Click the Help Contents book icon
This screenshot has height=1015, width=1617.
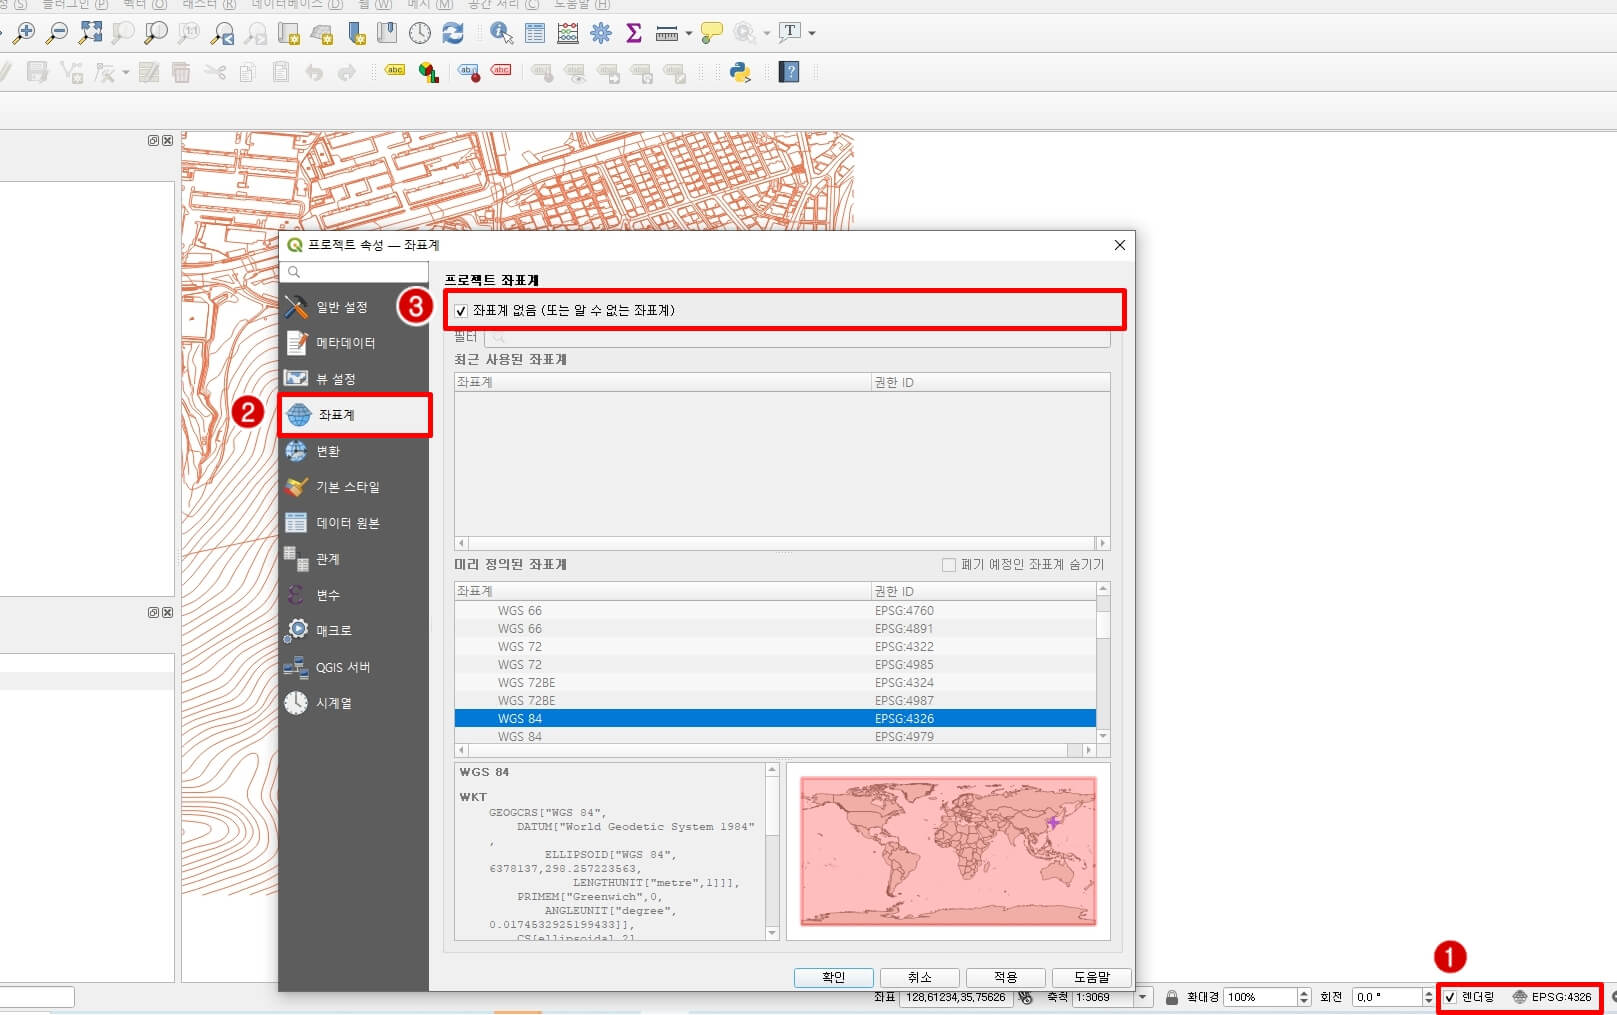pos(789,71)
